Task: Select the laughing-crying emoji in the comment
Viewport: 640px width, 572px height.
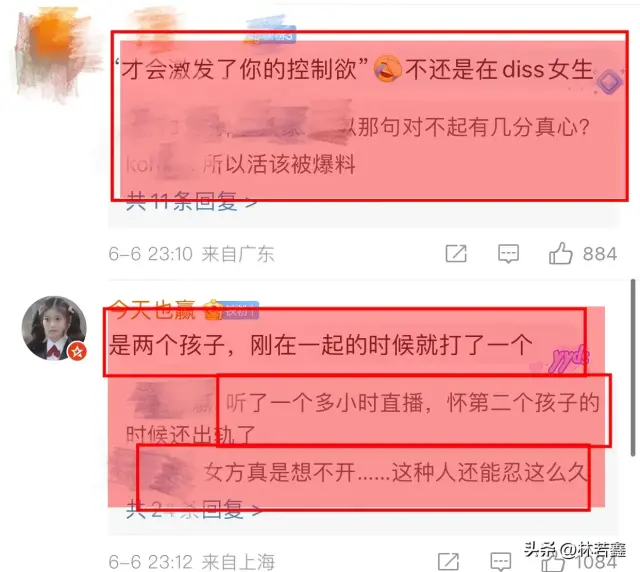Action: [x=387, y=69]
